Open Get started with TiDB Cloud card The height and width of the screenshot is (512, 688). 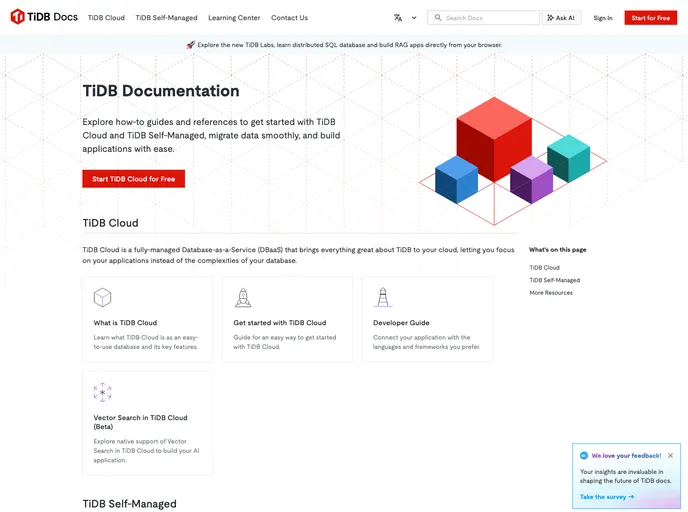[287, 319]
